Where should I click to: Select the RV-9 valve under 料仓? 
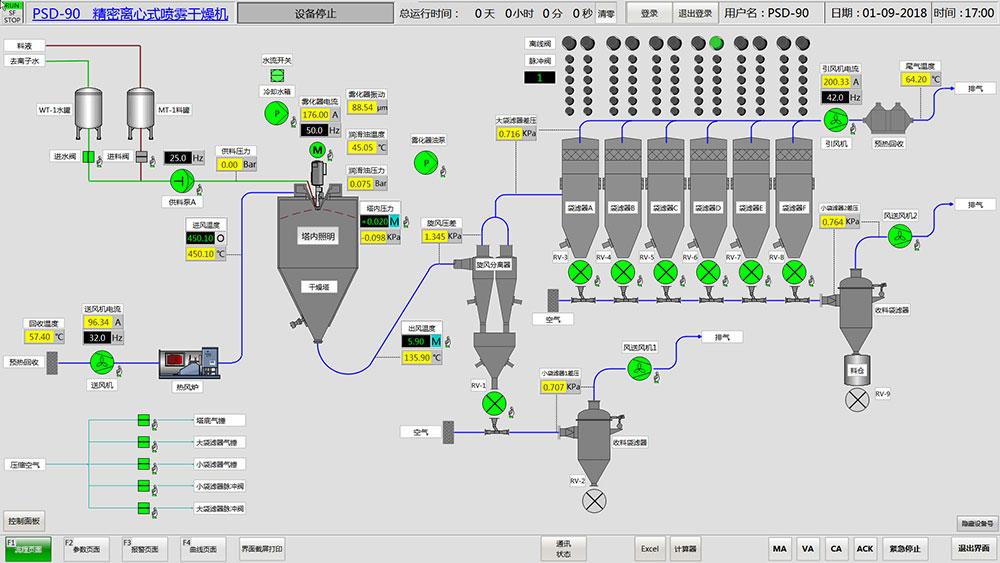857,400
